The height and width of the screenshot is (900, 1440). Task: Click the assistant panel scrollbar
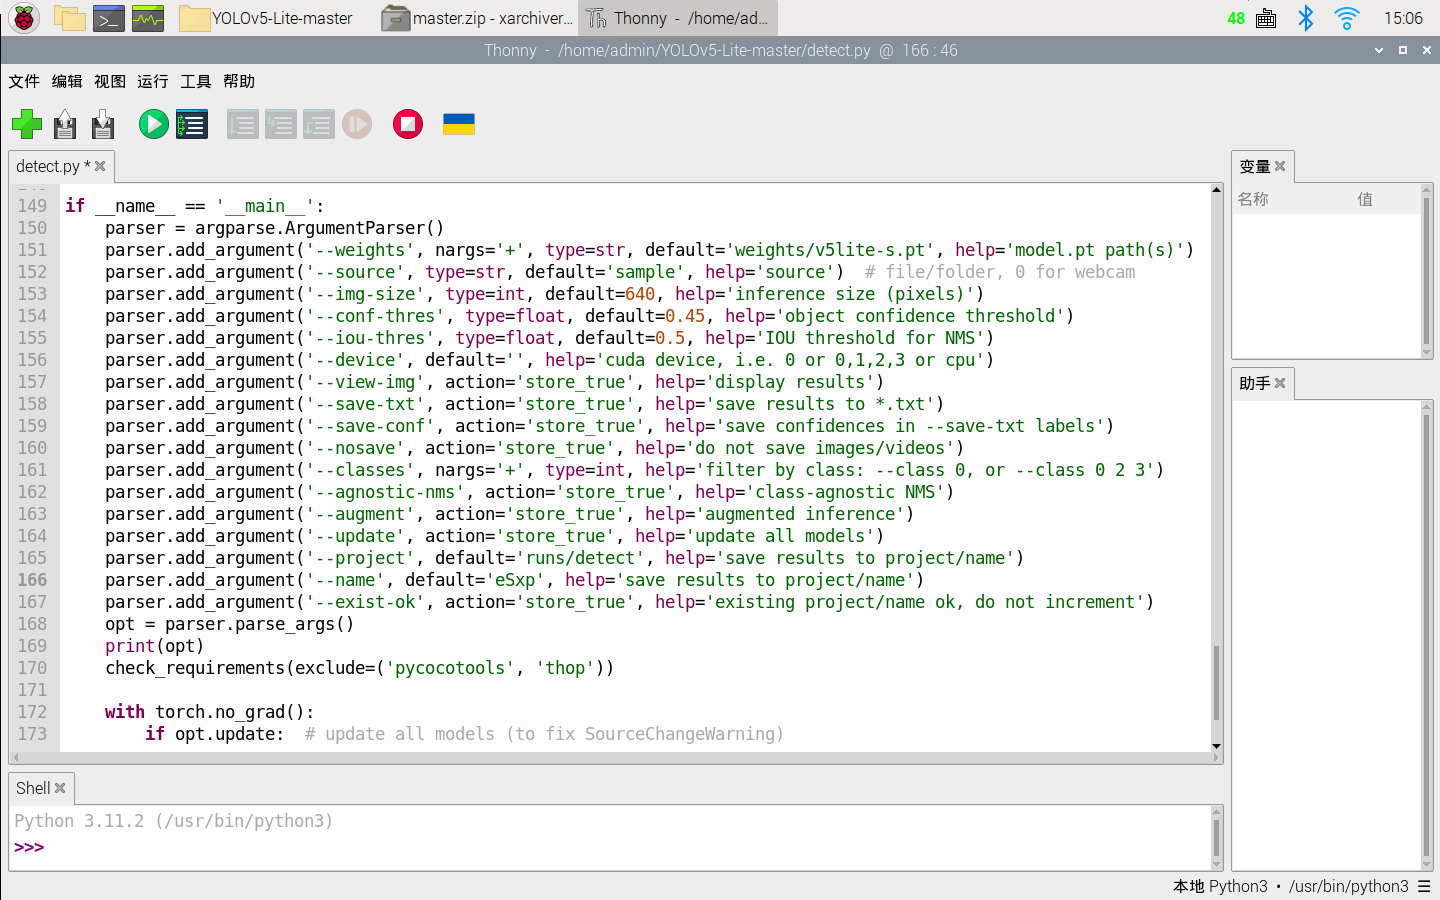[1427, 635]
